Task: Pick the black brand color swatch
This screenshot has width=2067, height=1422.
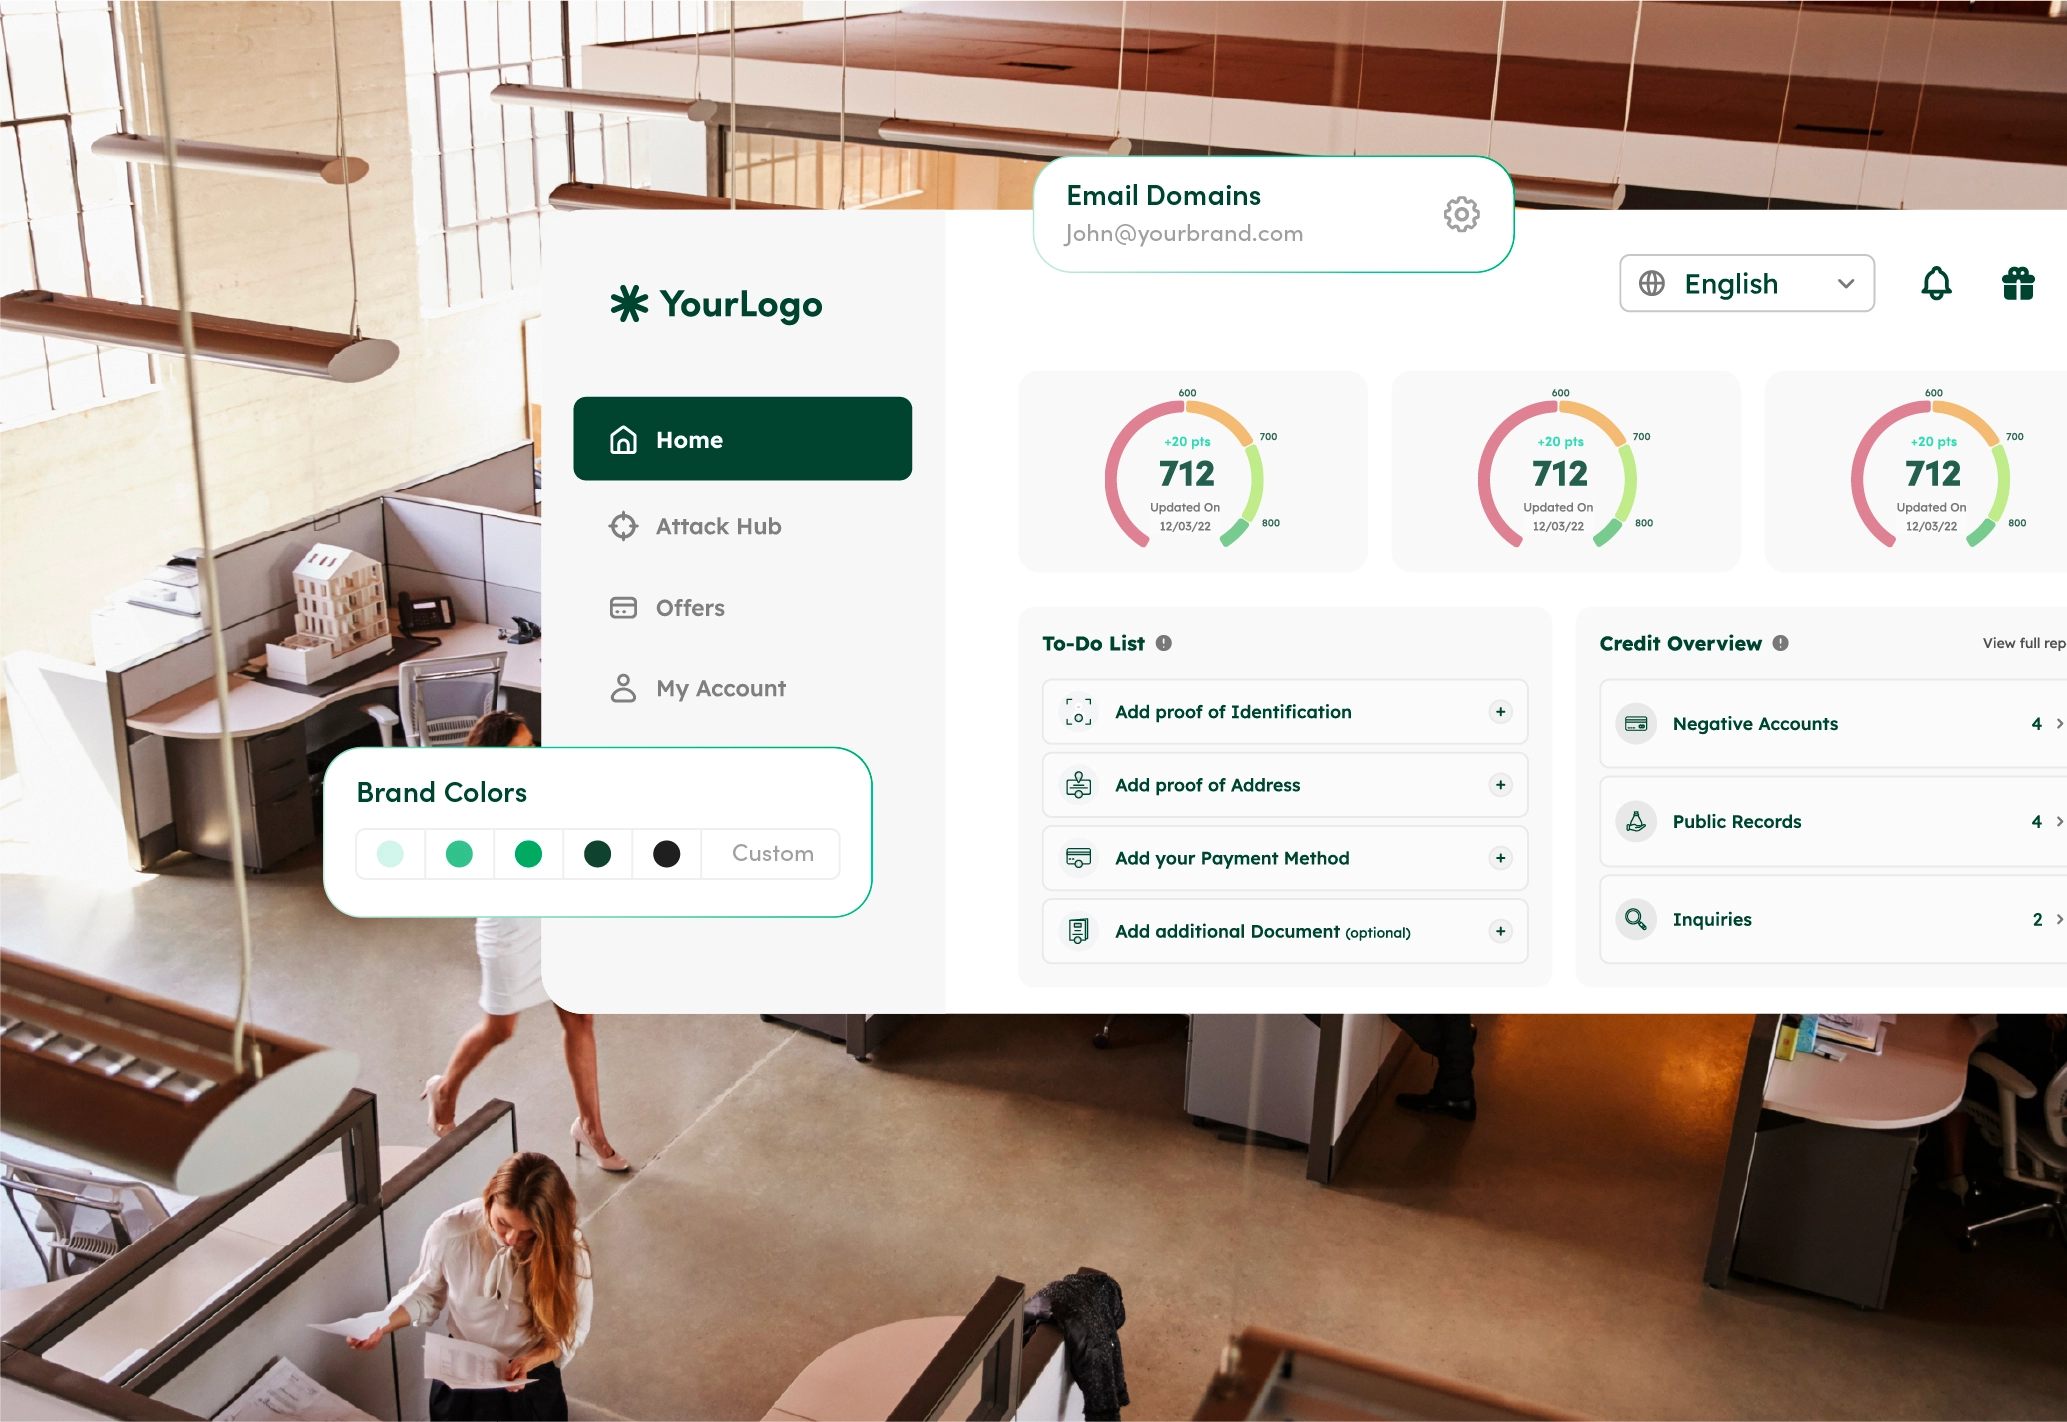Action: (666, 854)
